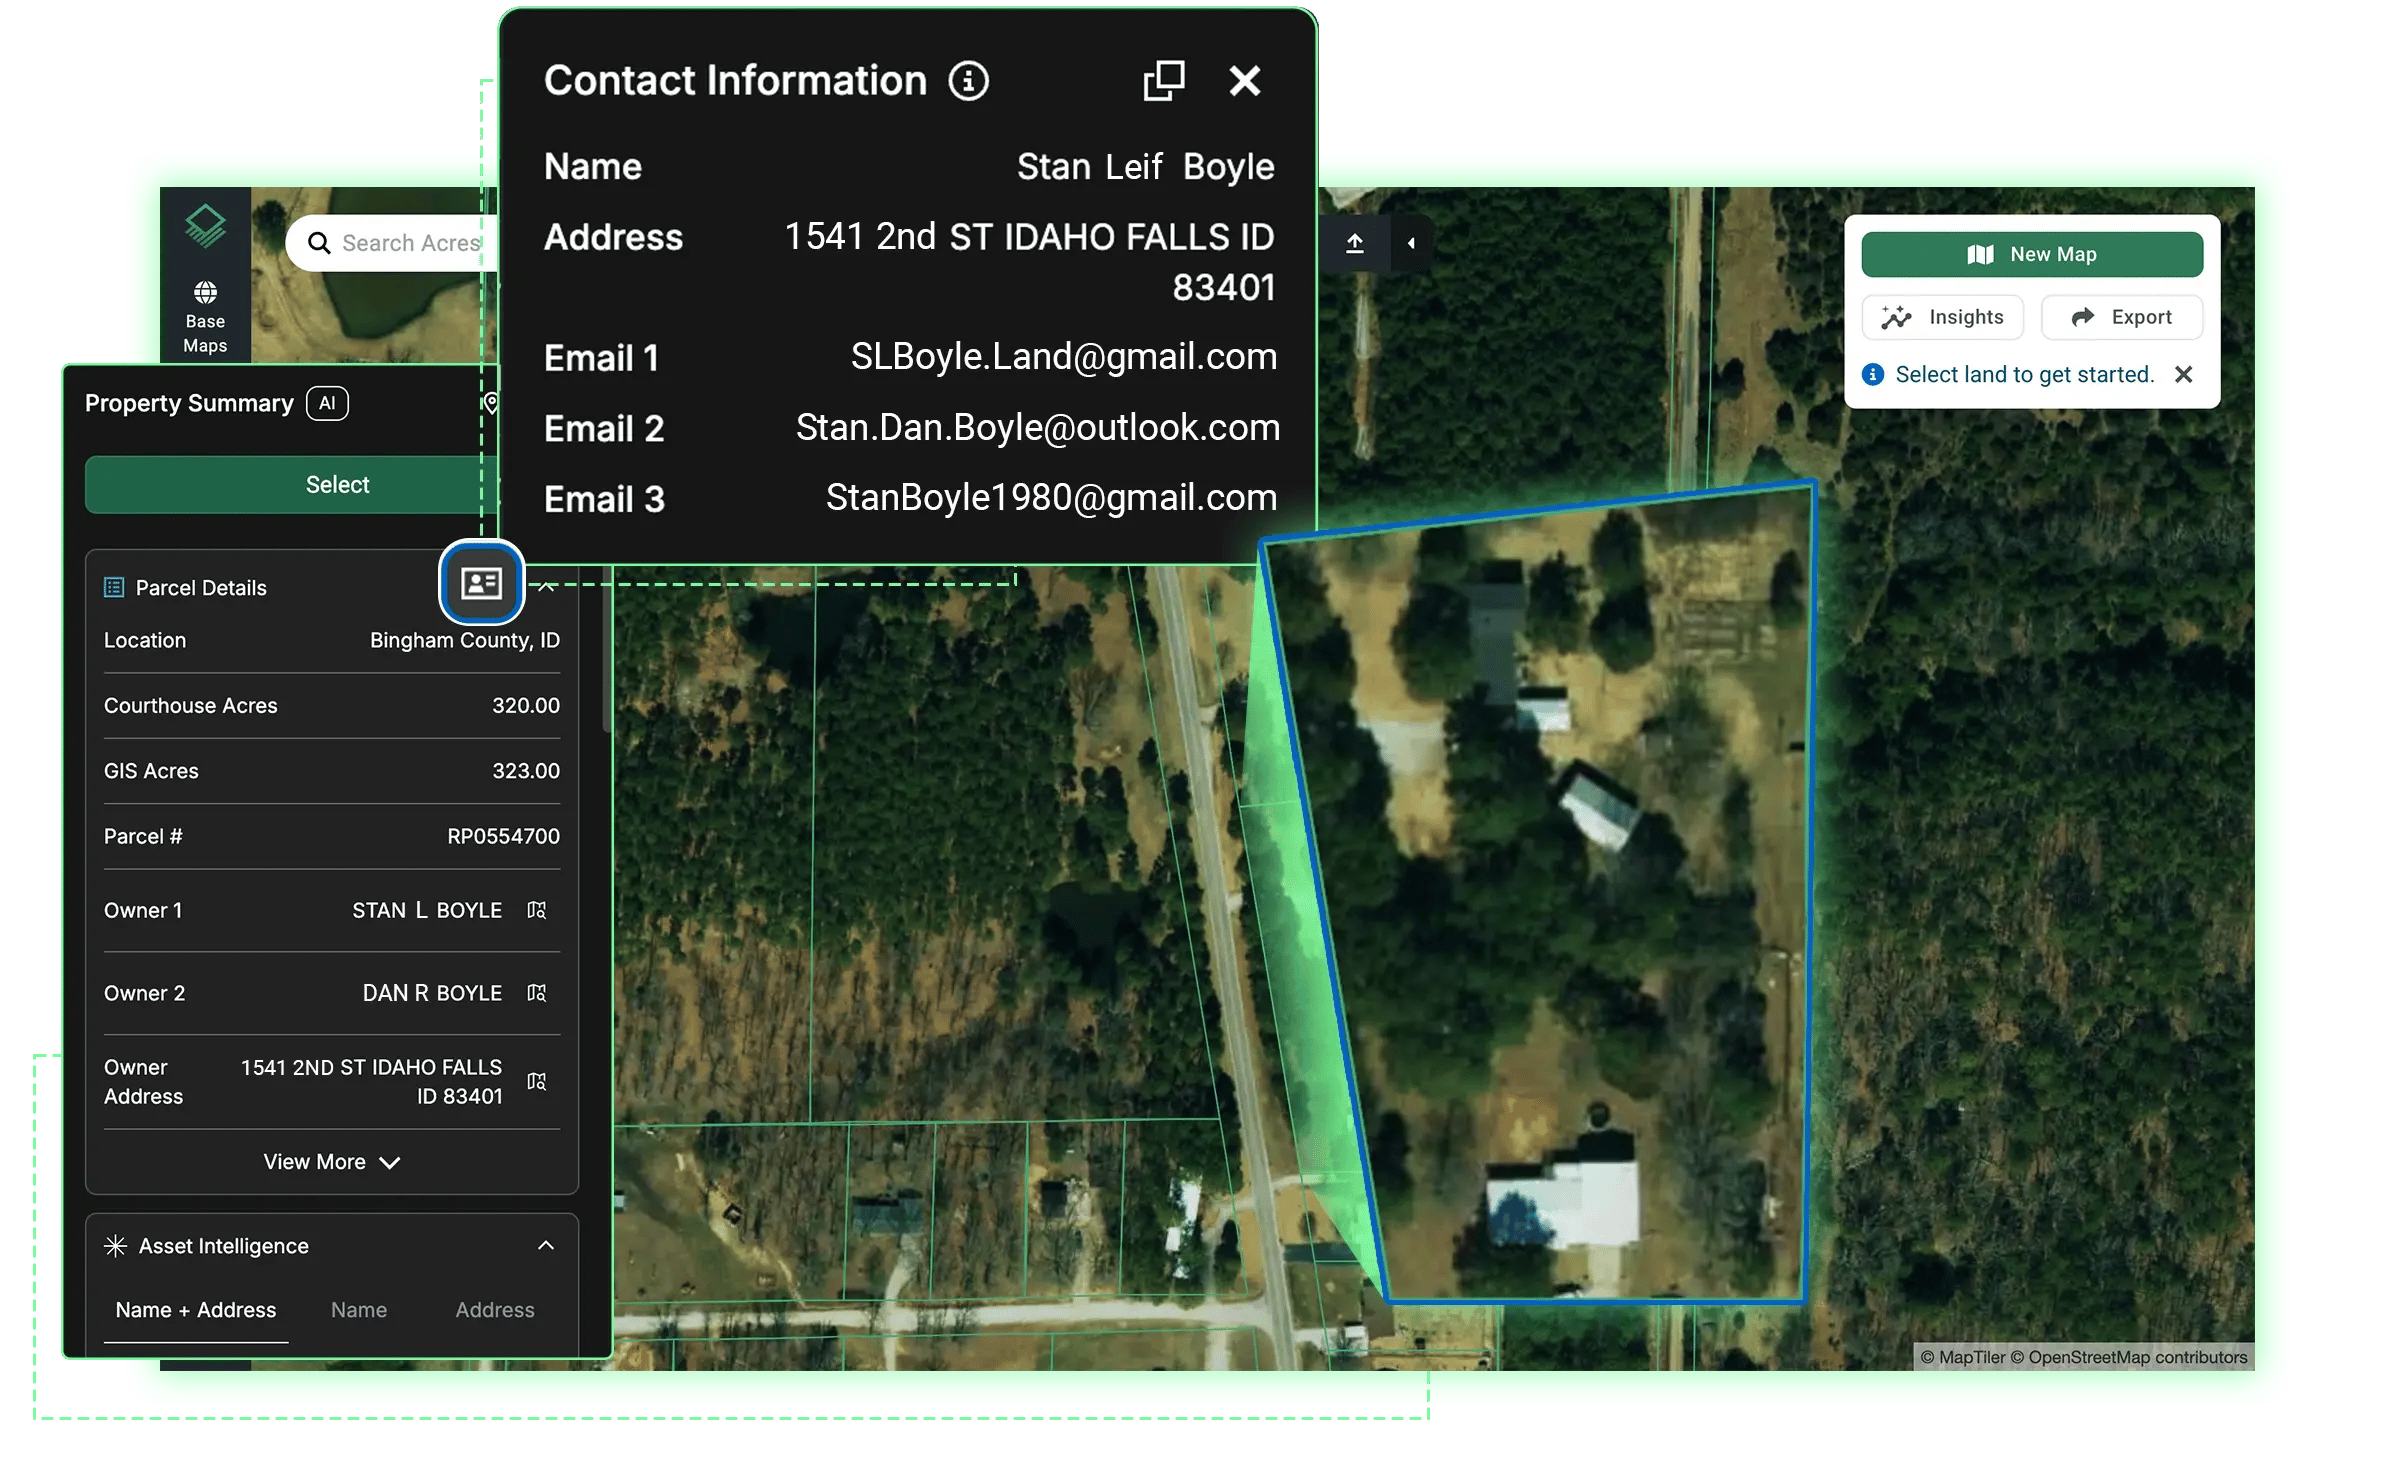Click MapTiler OpenStreetMap attribution text
This screenshot has height=1469, width=2397.
2083,1357
